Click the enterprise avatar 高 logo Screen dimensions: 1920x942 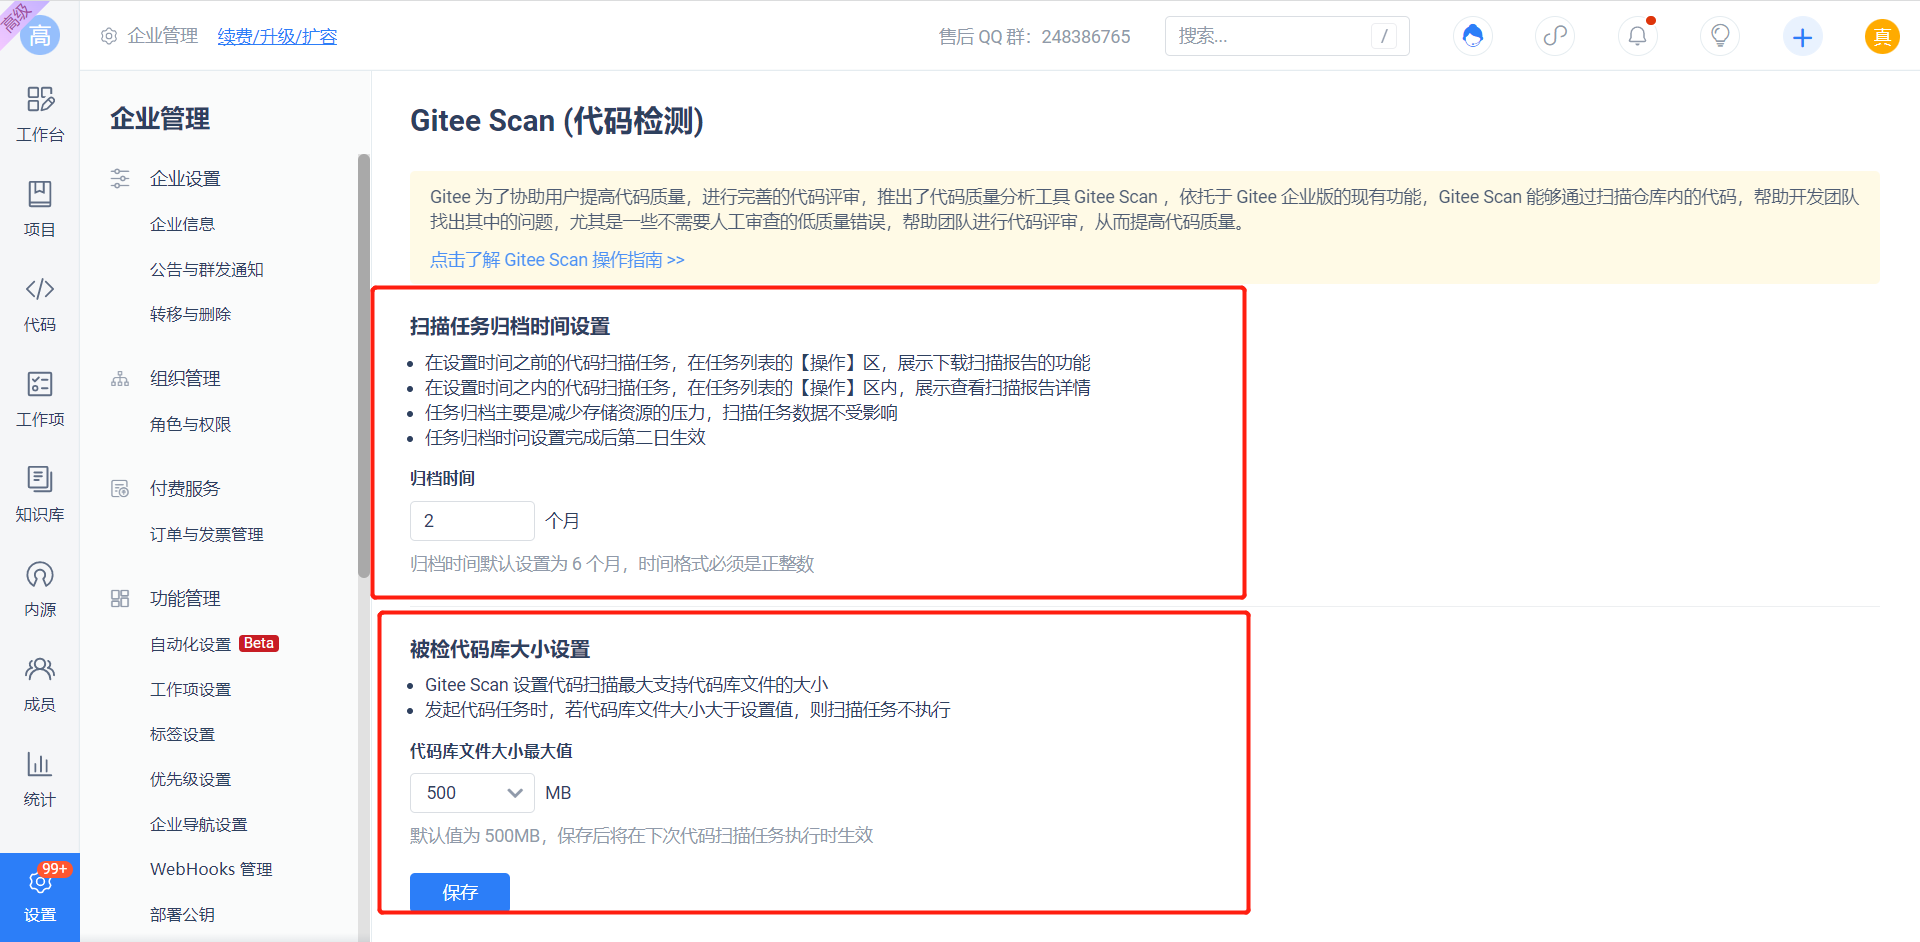pyautogui.click(x=40, y=36)
